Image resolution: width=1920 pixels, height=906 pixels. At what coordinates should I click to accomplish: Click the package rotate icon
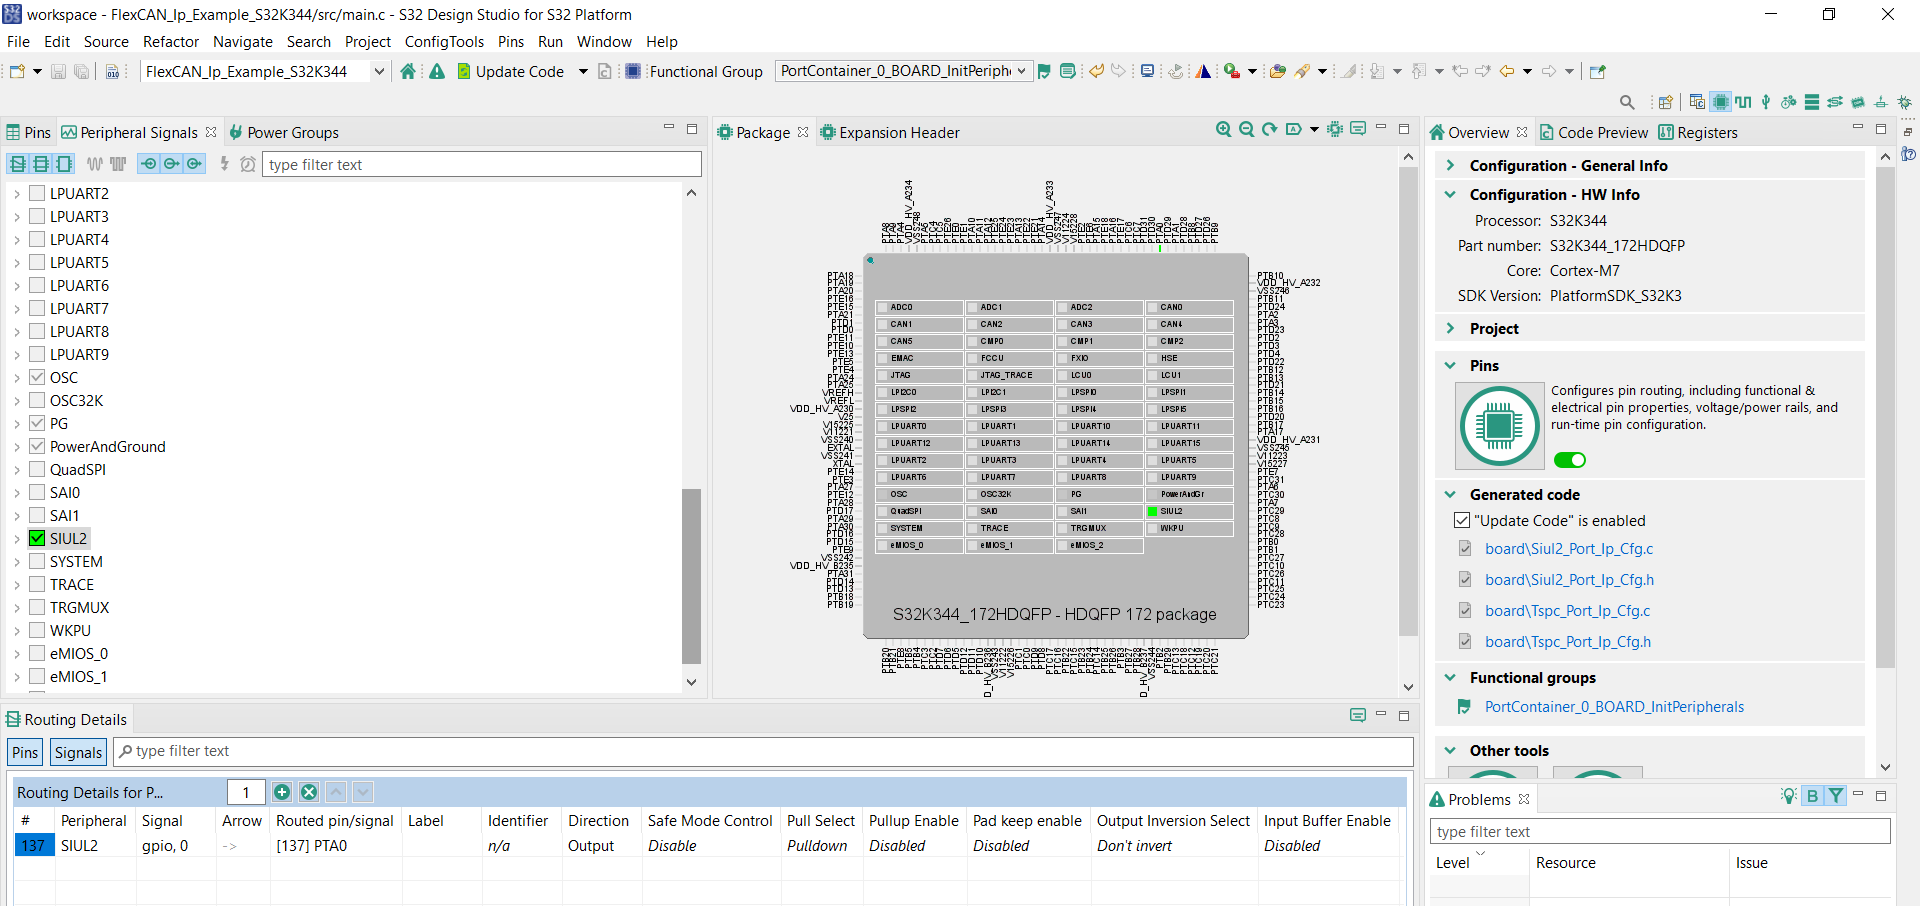click(1269, 130)
